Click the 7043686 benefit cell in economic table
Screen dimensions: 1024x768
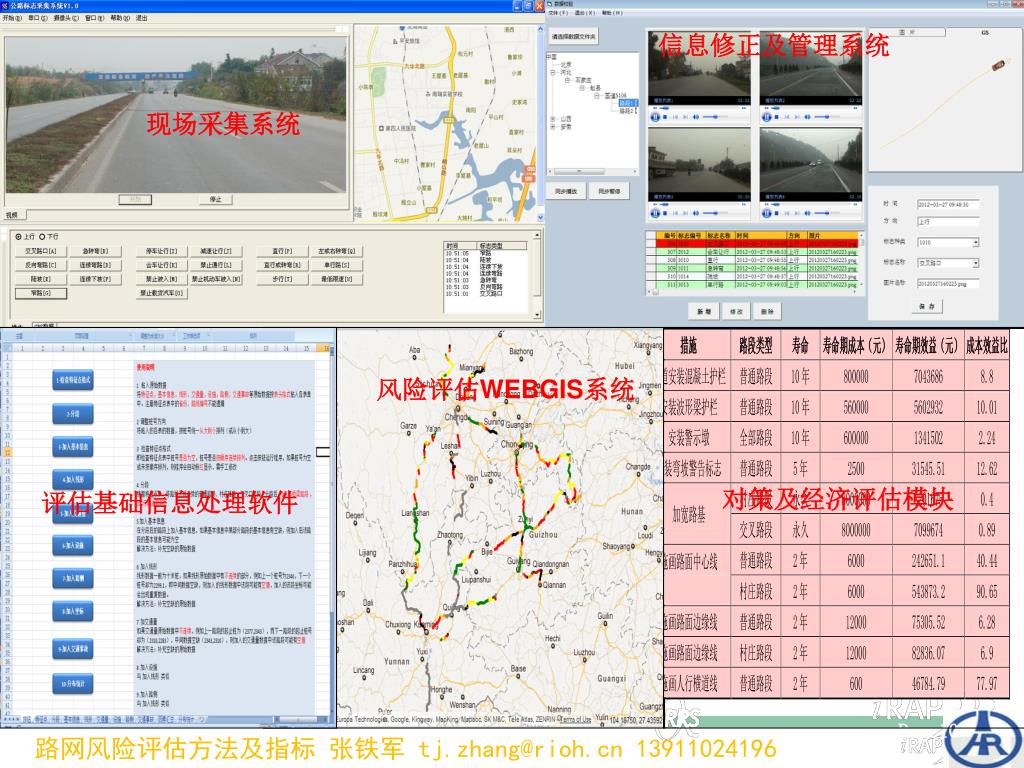coord(928,376)
